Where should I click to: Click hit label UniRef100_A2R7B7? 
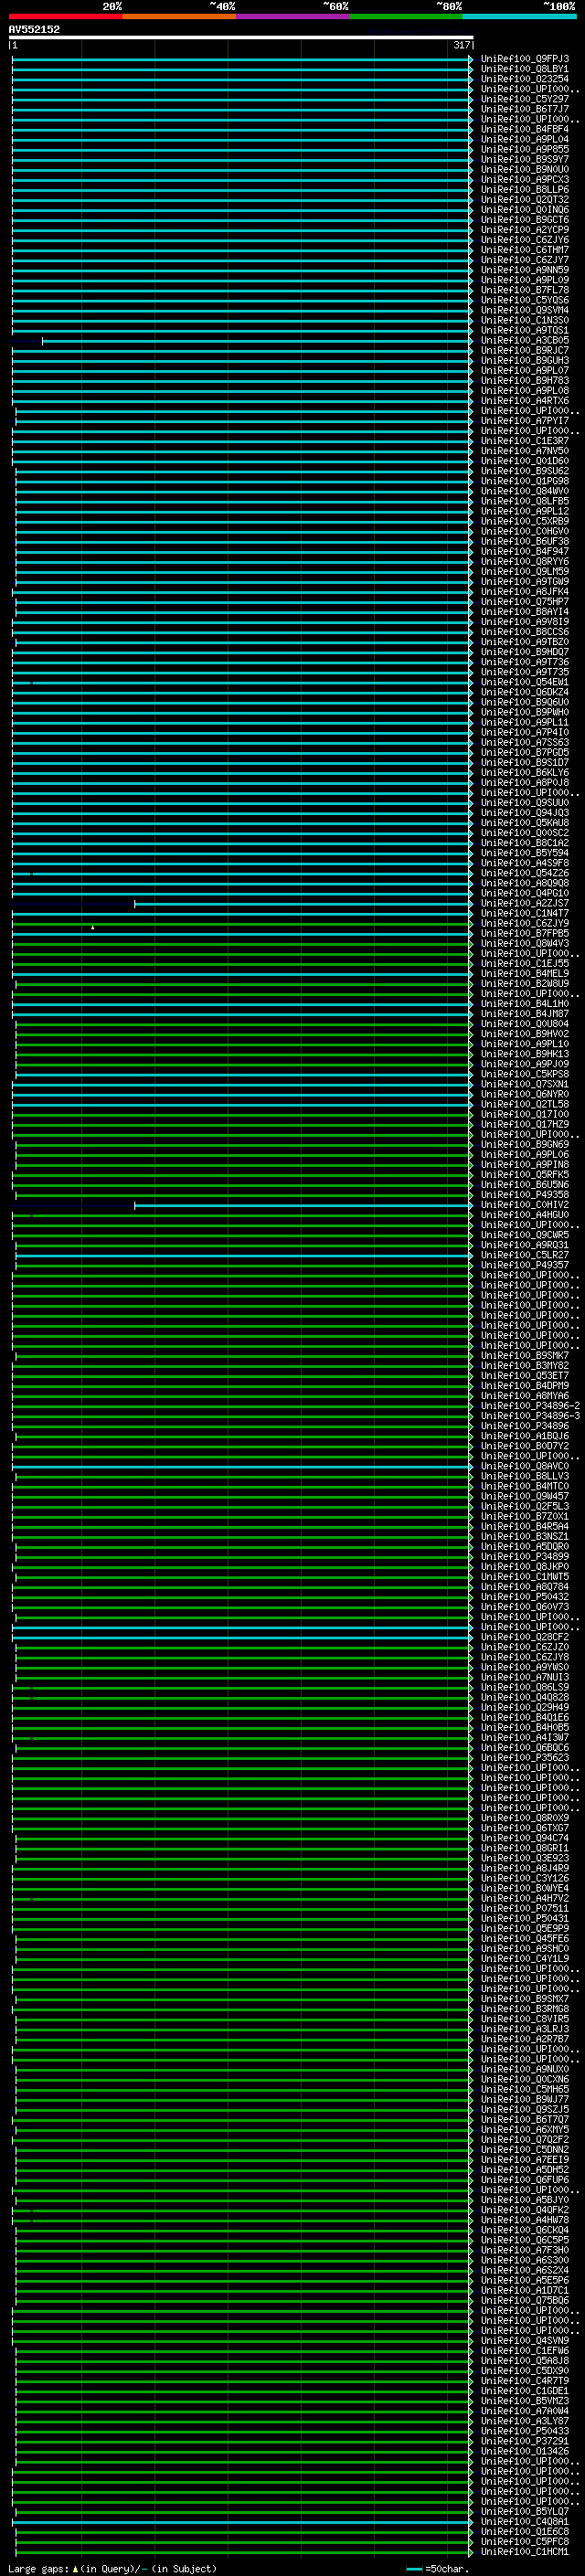525,2039
